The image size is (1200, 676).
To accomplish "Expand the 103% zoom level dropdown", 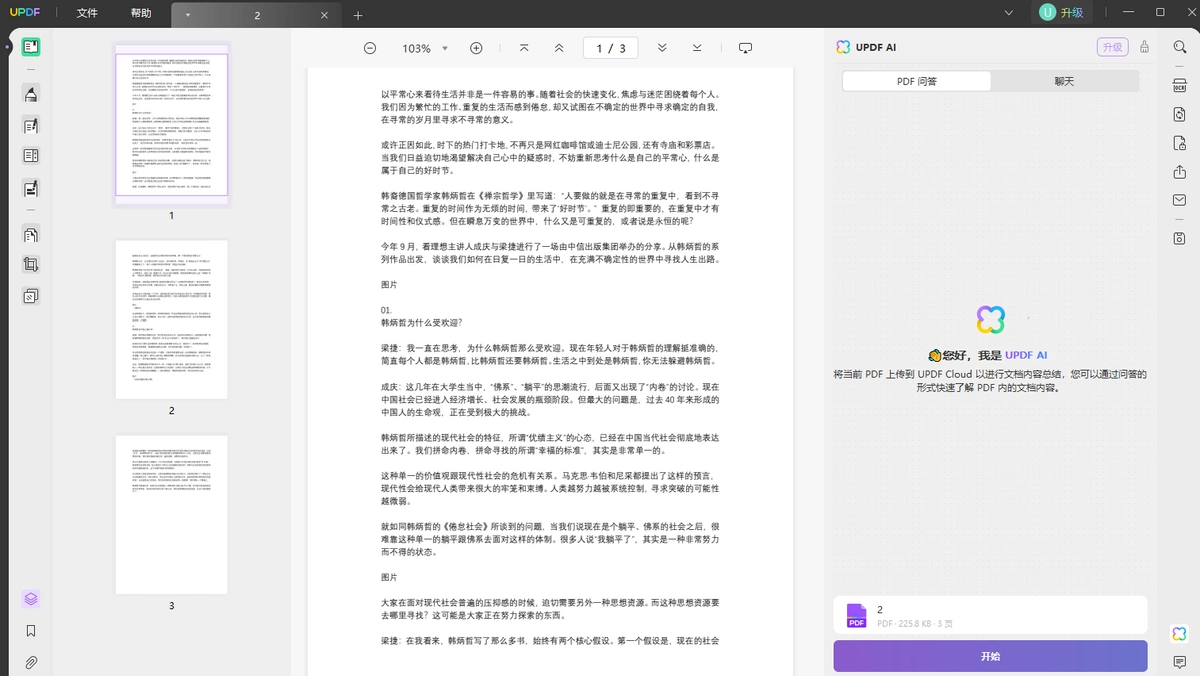I will (445, 48).
